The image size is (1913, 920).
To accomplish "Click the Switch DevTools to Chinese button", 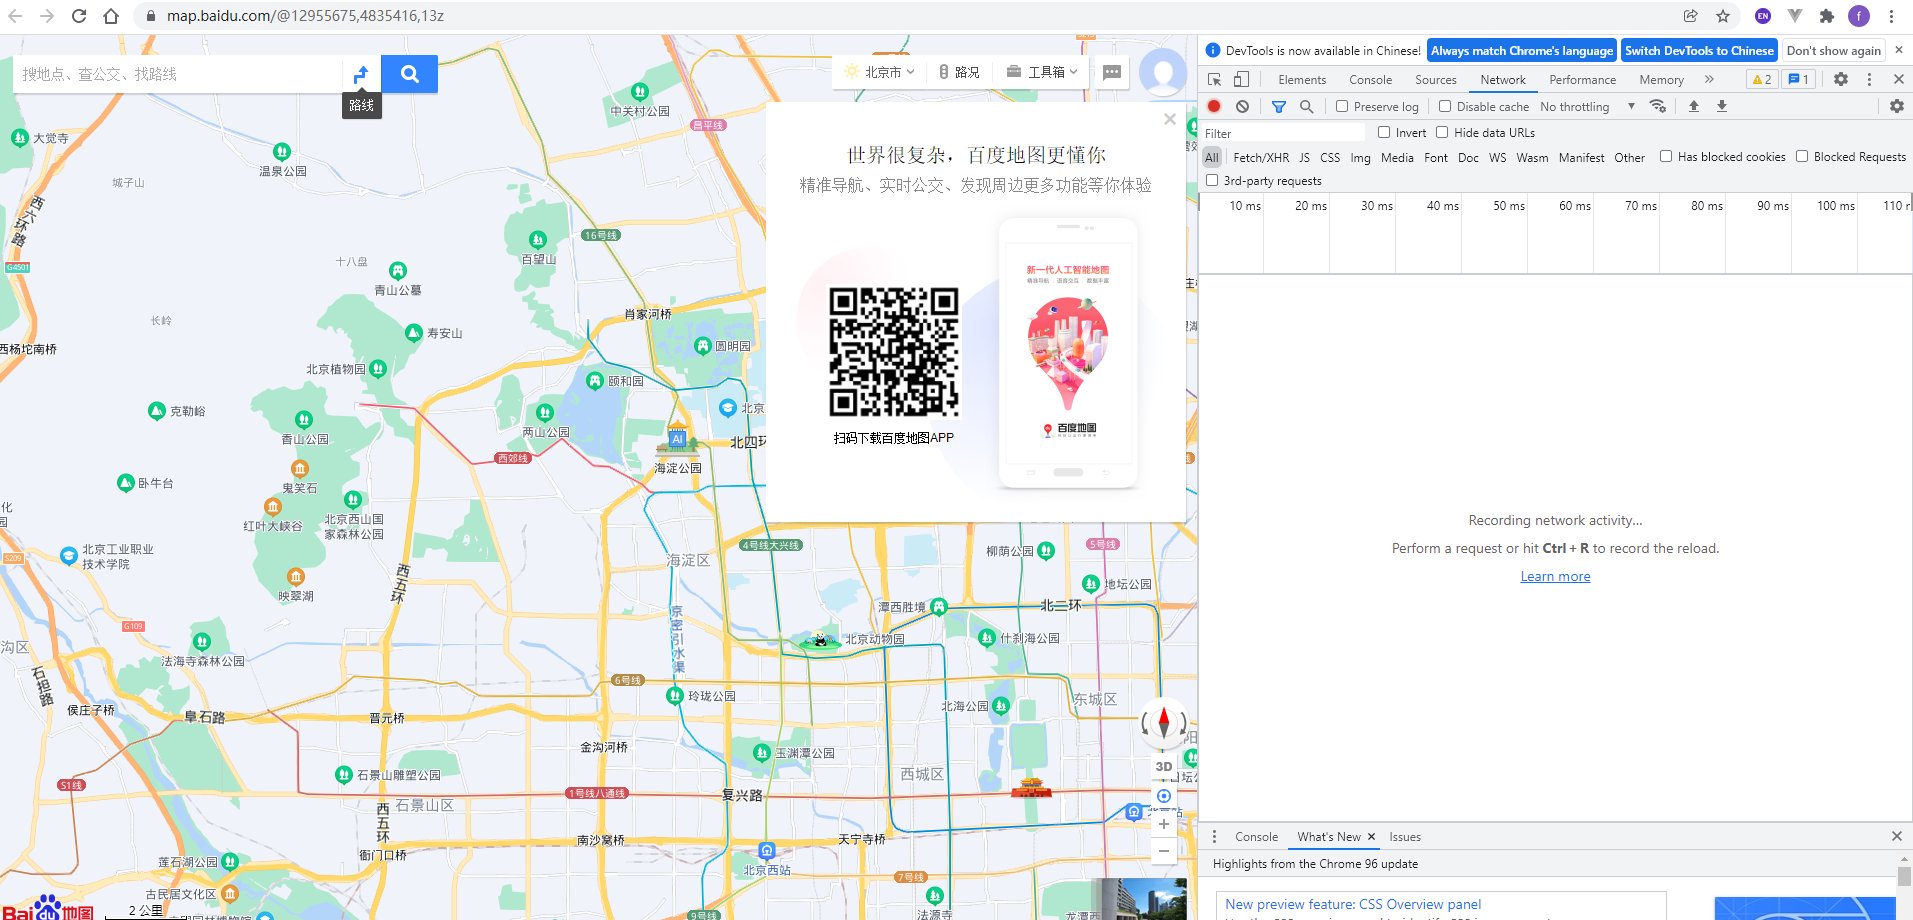I will (1698, 50).
